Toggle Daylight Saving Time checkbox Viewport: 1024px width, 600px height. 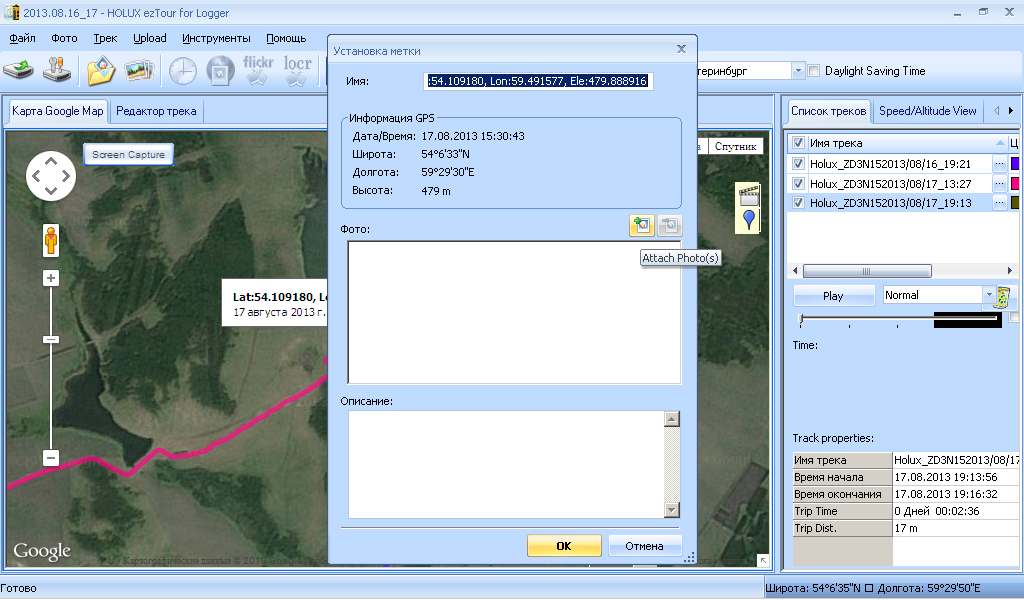(x=814, y=71)
